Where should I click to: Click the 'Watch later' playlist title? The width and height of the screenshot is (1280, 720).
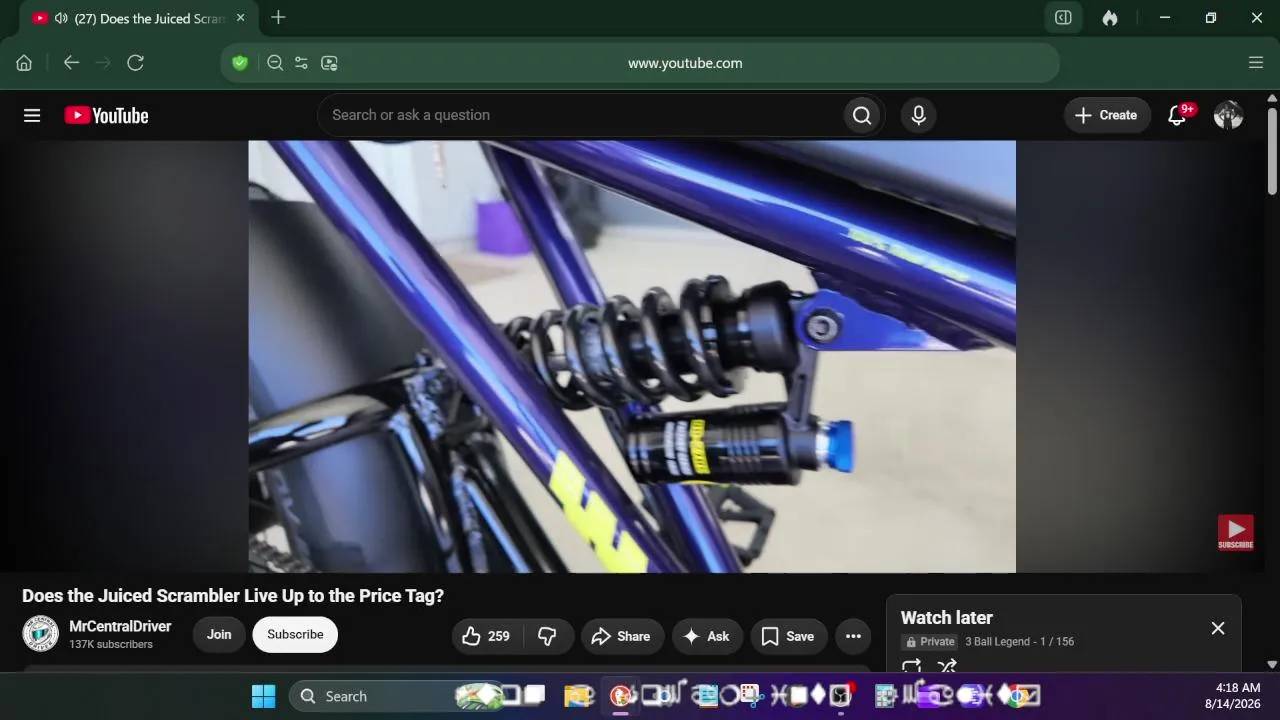947,618
